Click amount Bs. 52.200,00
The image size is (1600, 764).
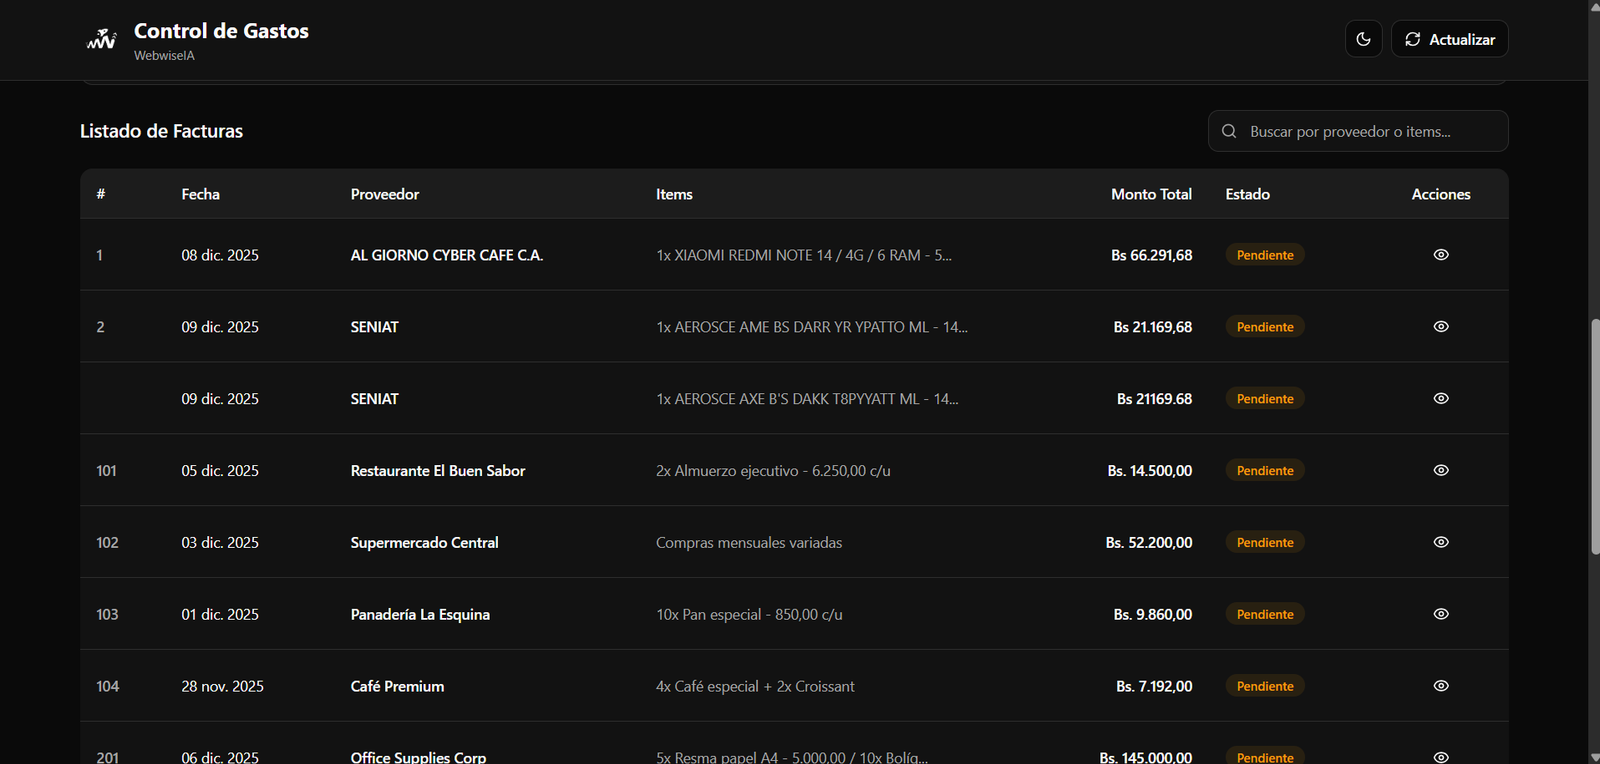click(x=1149, y=543)
